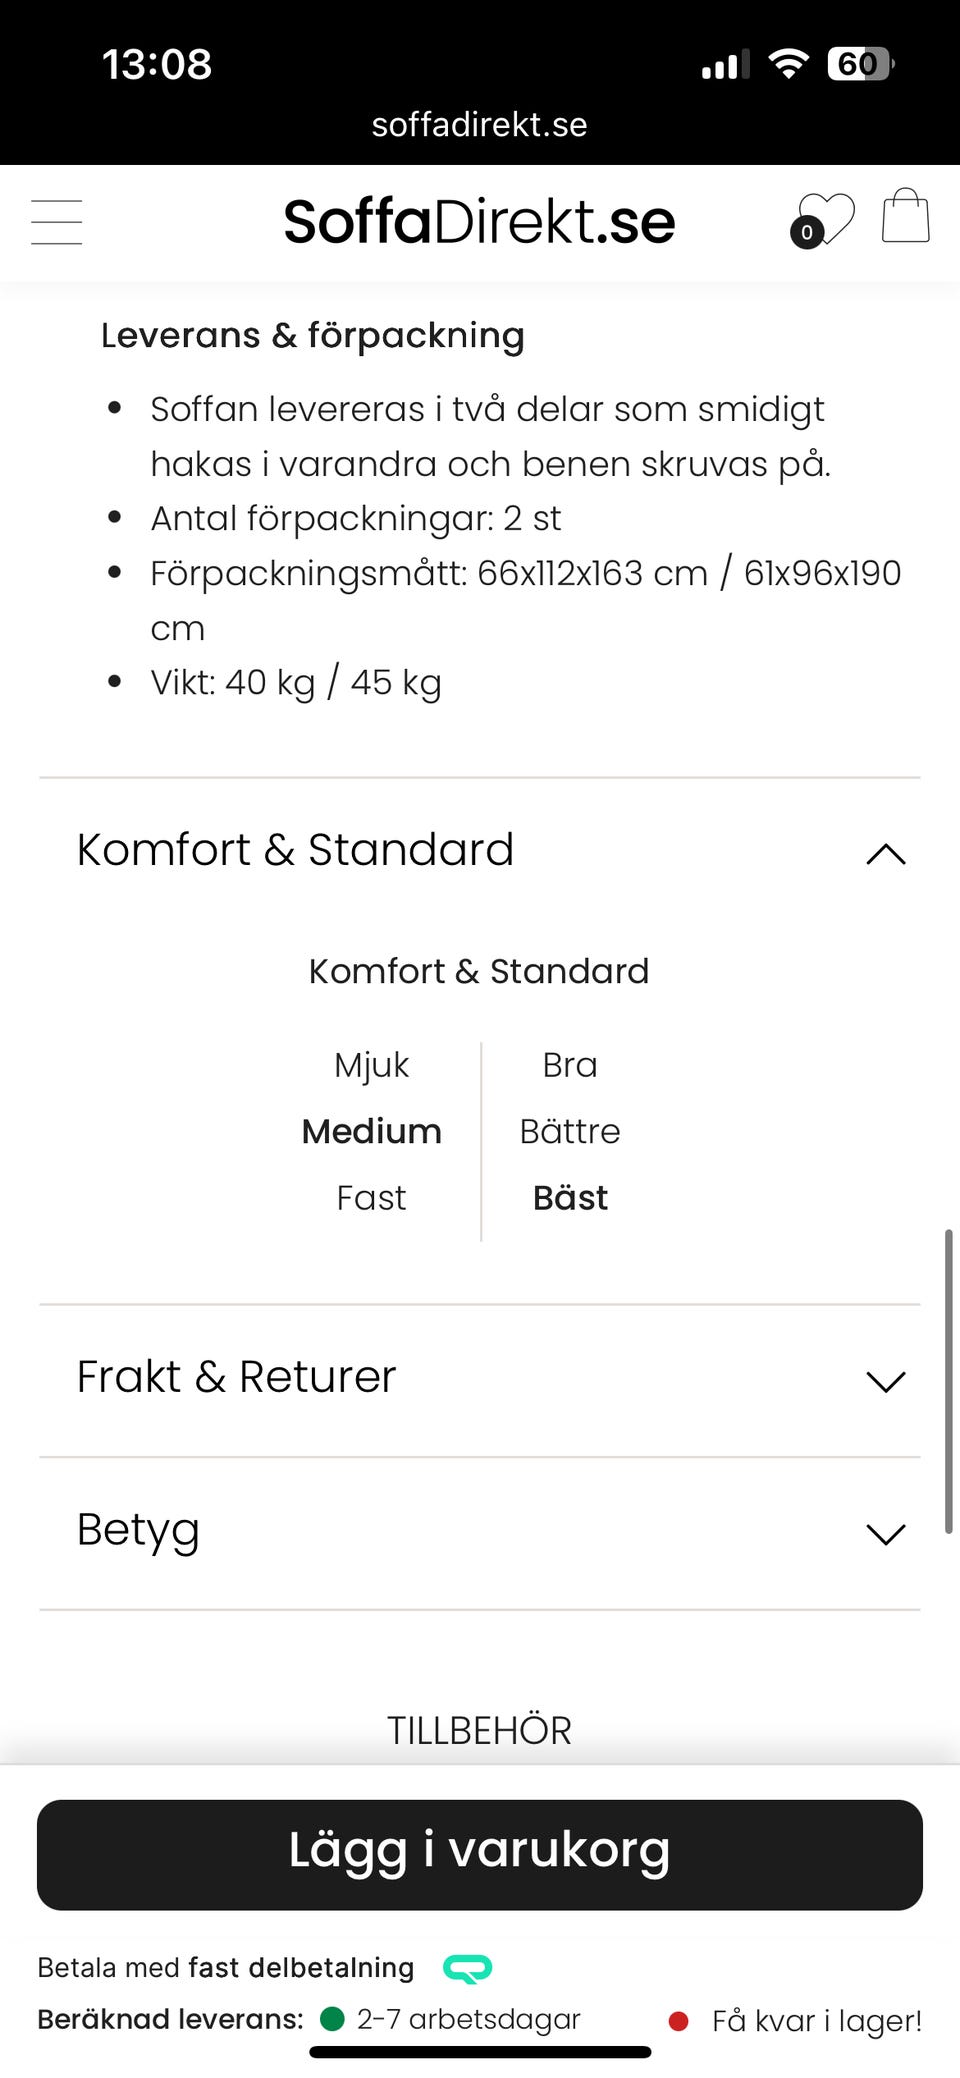Select the Medium comfort level

coord(371,1131)
